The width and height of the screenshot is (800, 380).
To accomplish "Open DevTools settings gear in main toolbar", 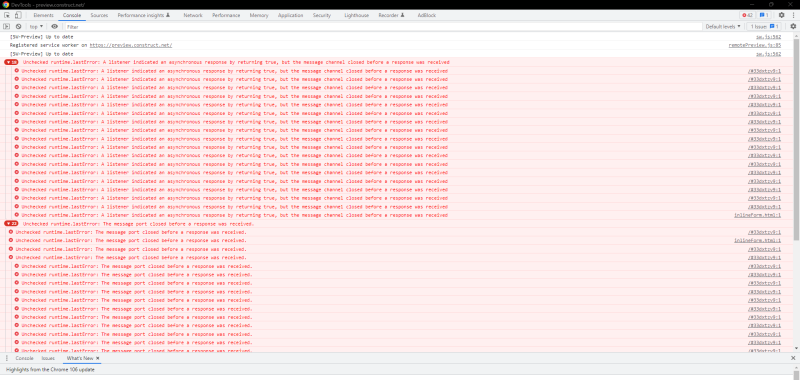I will pos(781,15).
